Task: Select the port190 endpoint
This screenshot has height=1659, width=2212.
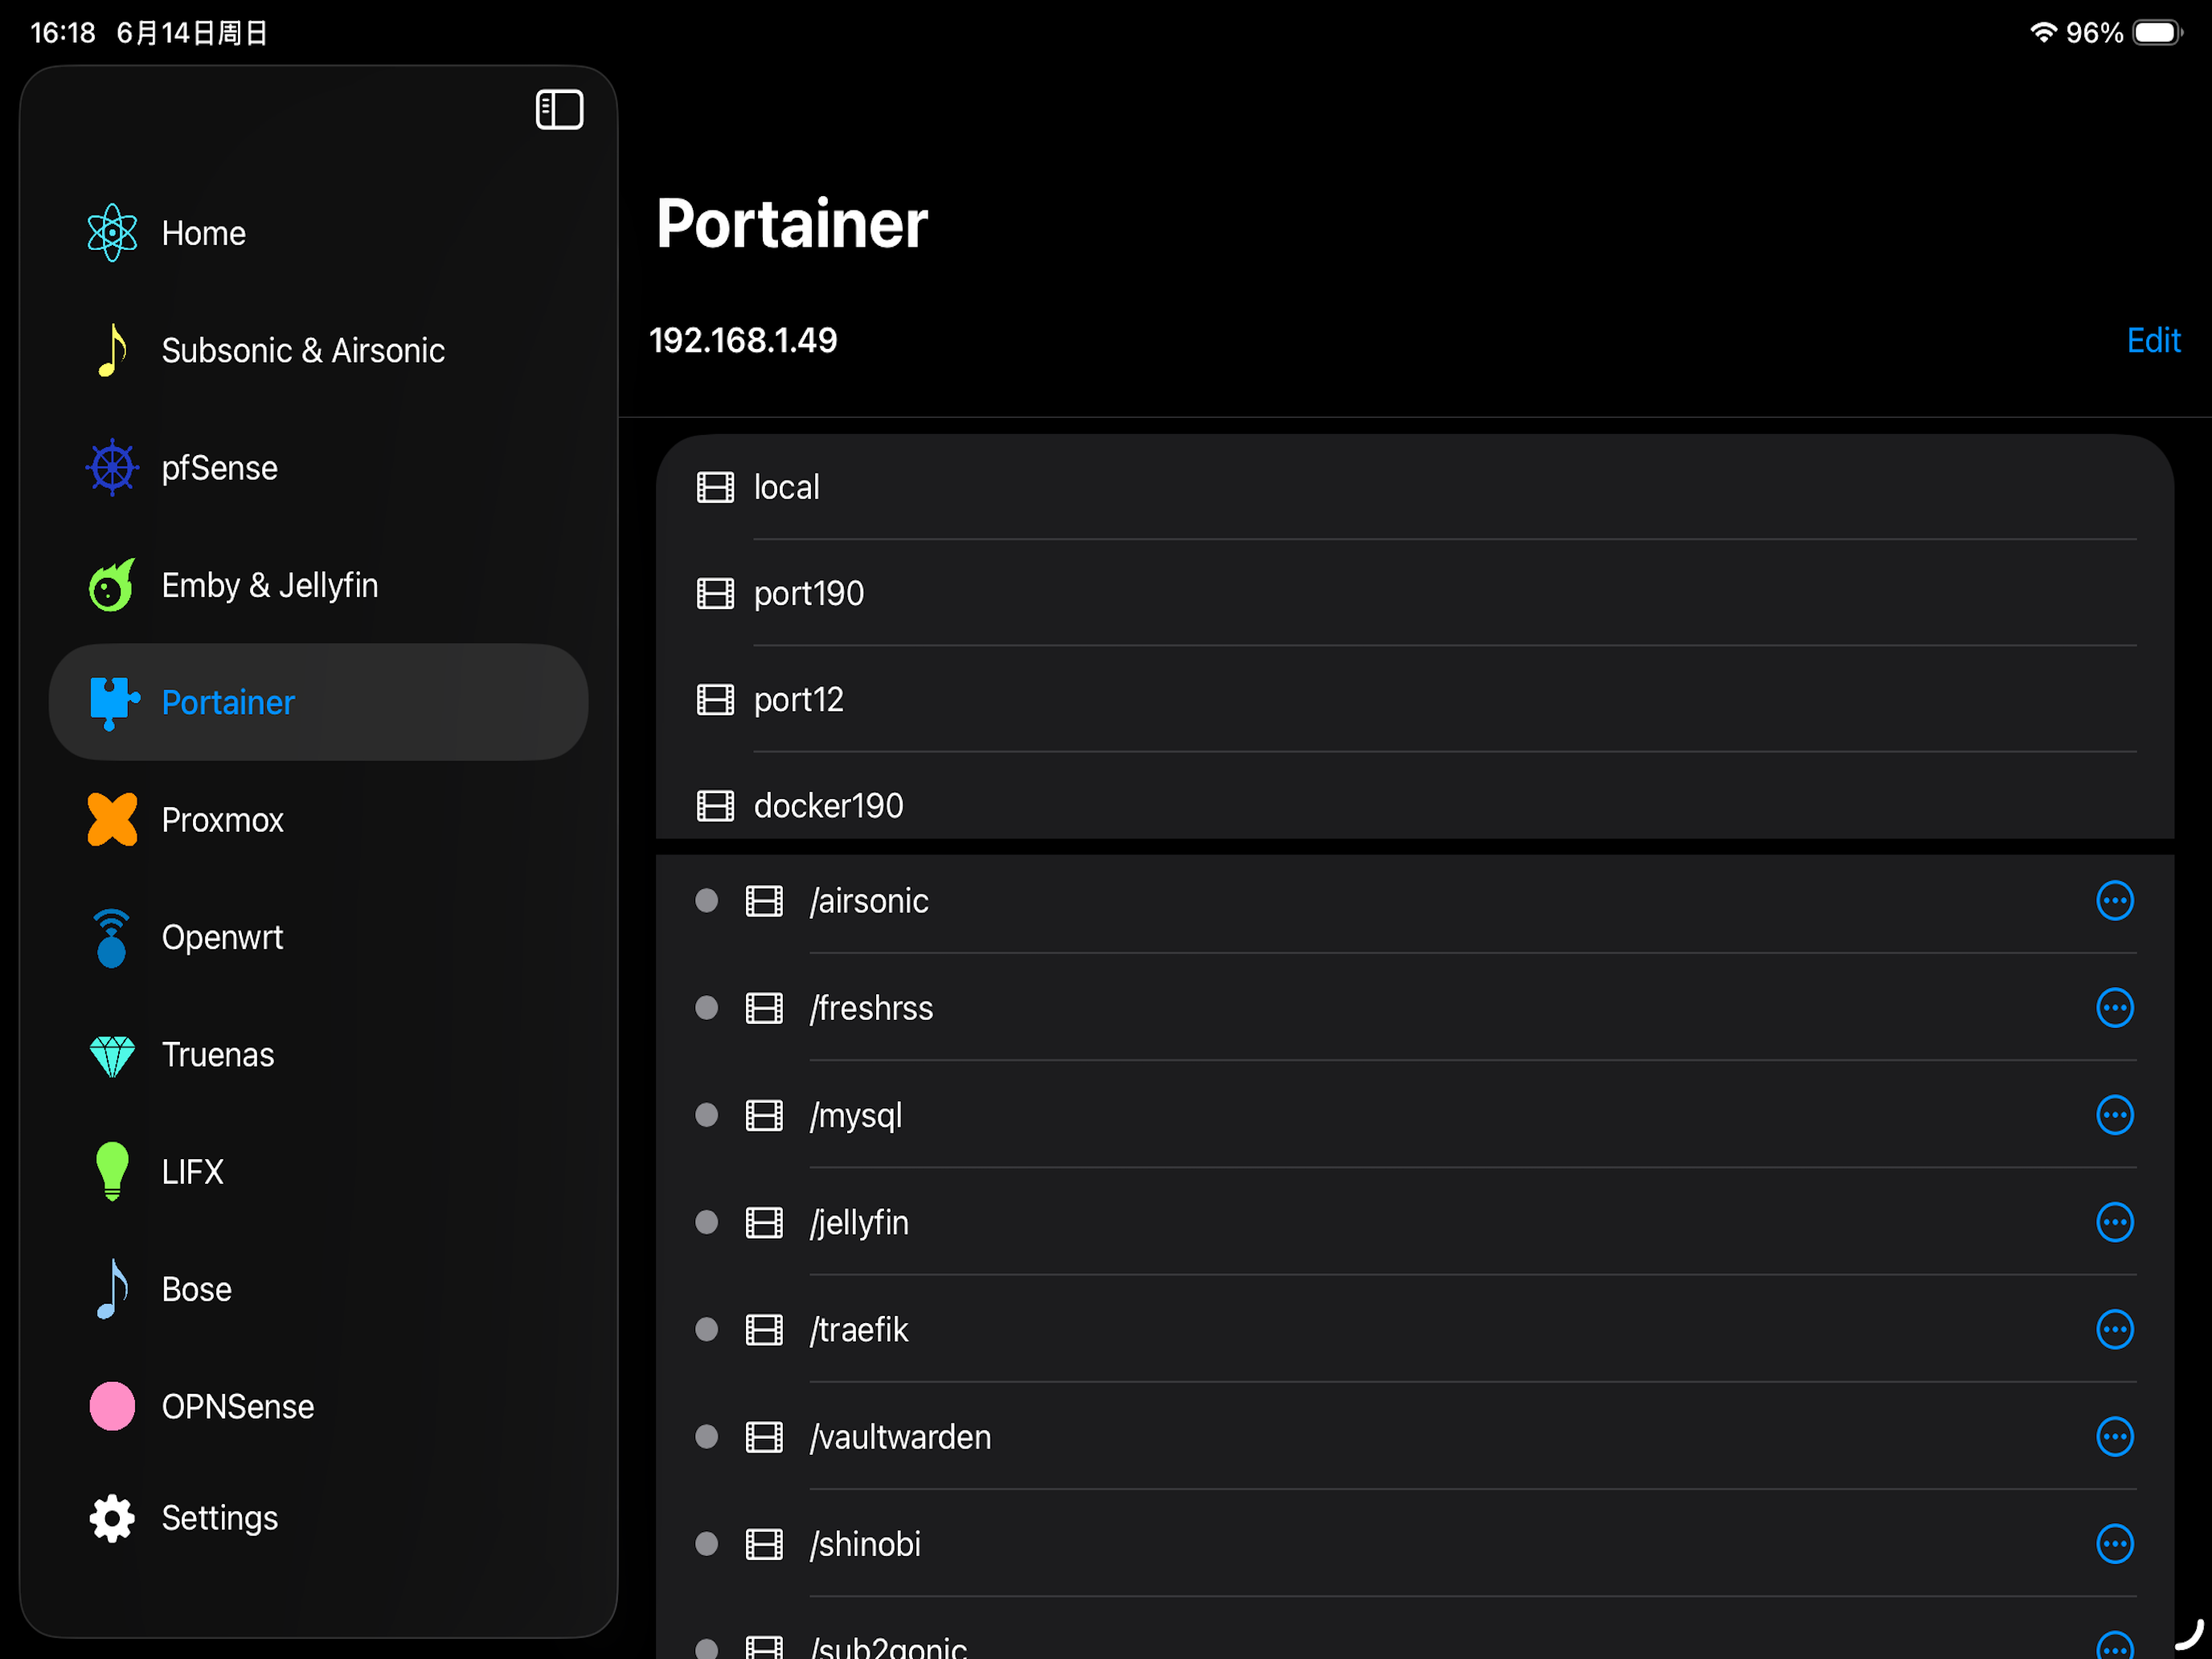Action: [x=1414, y=593]
